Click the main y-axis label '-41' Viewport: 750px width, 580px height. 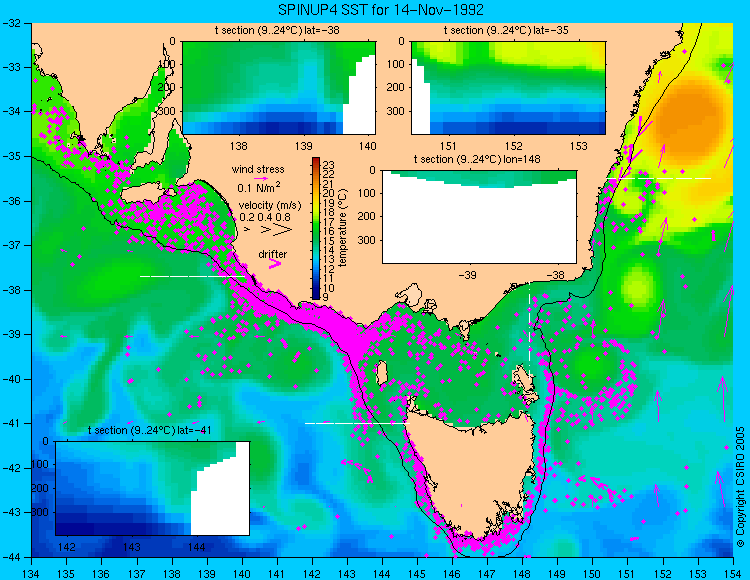click(12, 424)
